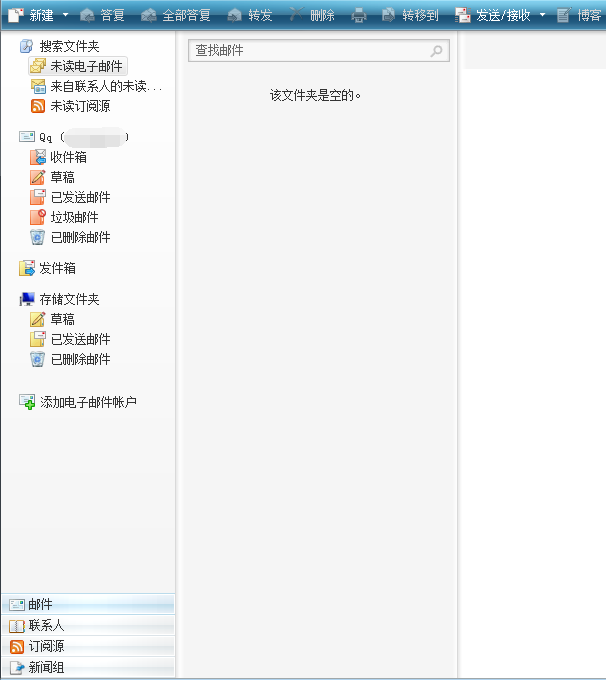Select 来自联系人的未读 quick view folder
This screenshot has width=606, height=680.
tap(105, 86)
